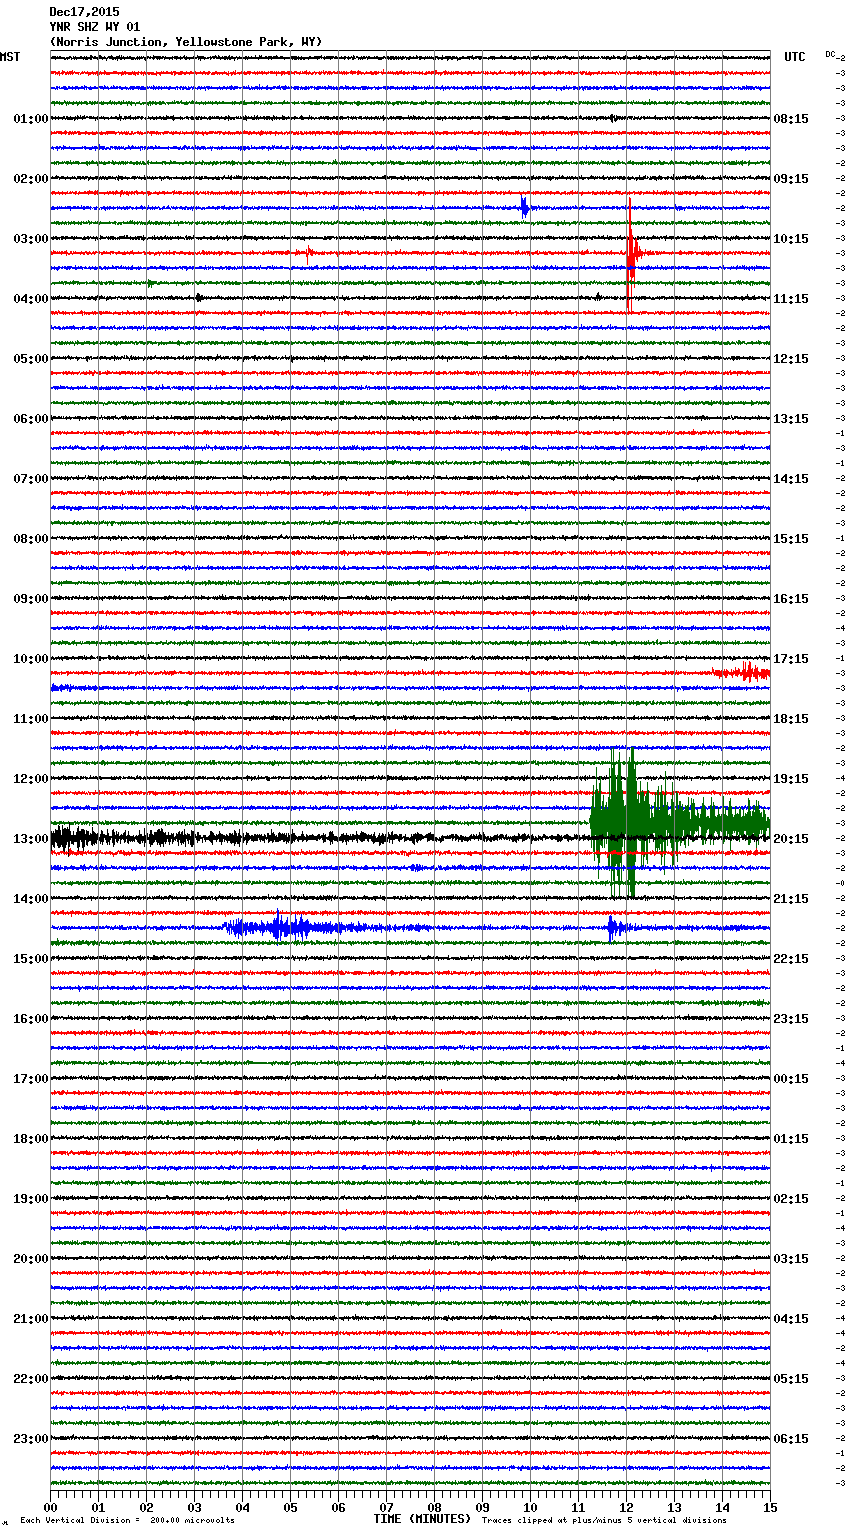Select the 05 minute tick label

290,1507
